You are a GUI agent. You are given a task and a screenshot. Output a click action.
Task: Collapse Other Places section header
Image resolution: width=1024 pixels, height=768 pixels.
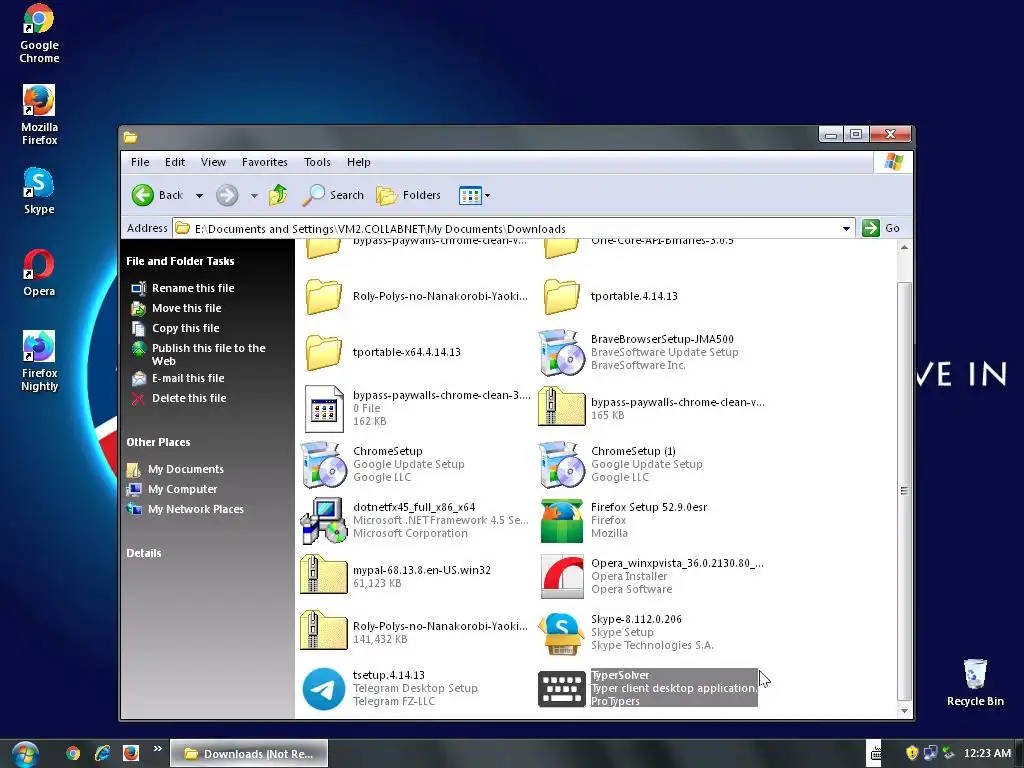158,442
